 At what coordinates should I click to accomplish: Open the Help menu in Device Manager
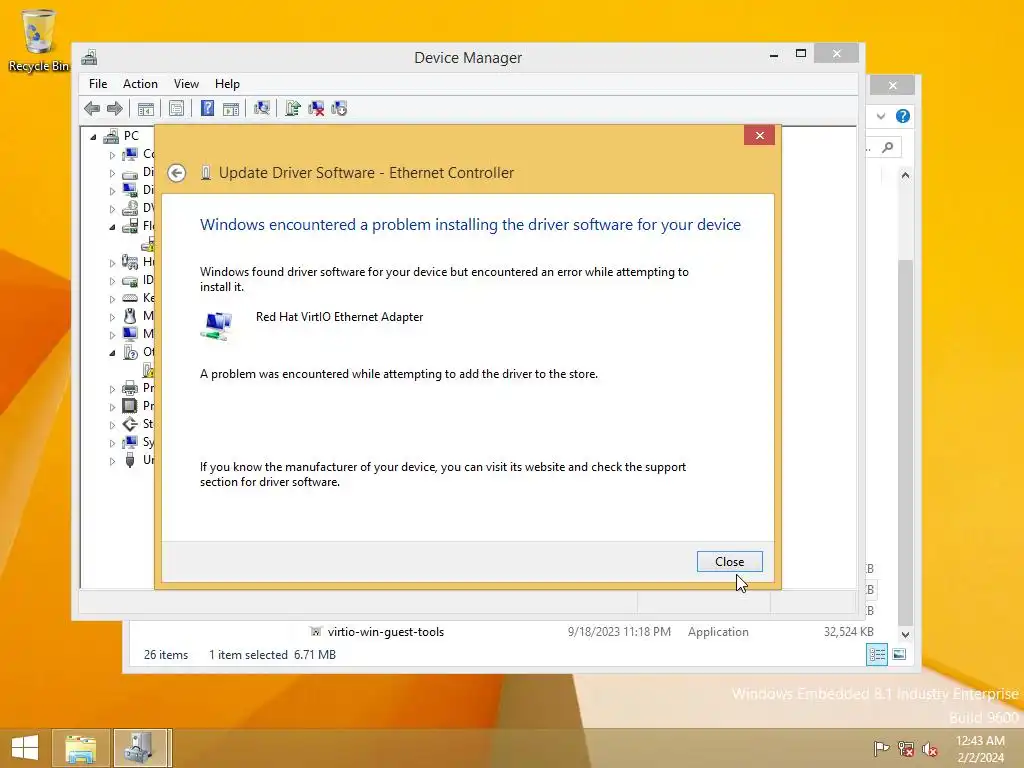227,84
